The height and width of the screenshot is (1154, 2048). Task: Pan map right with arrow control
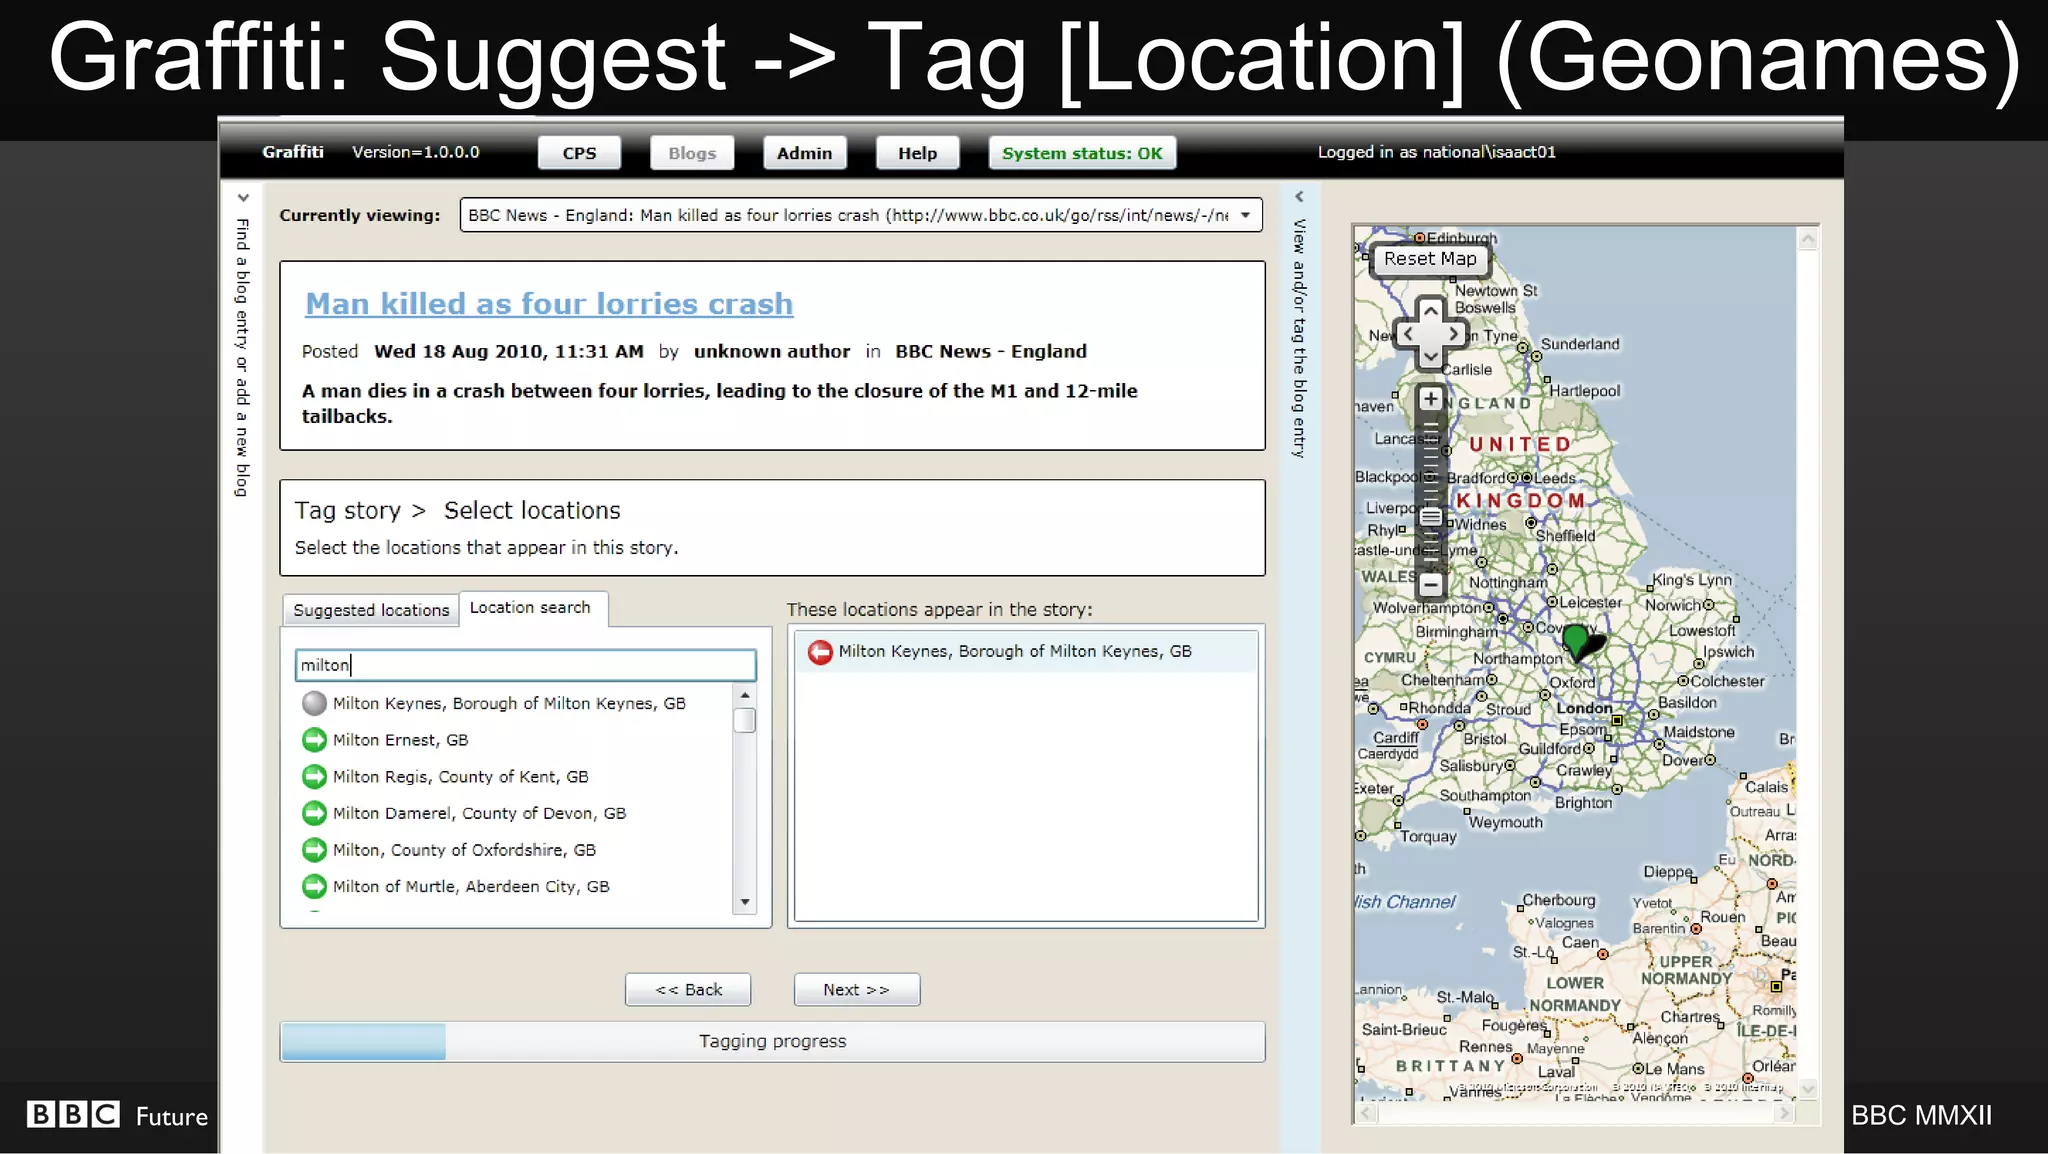[x=1454, y=334]
